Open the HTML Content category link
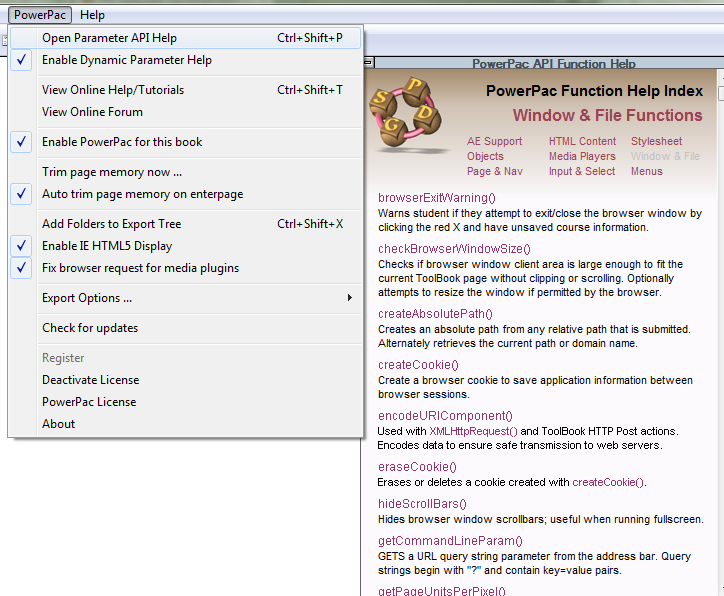 (x=582, y=141)
